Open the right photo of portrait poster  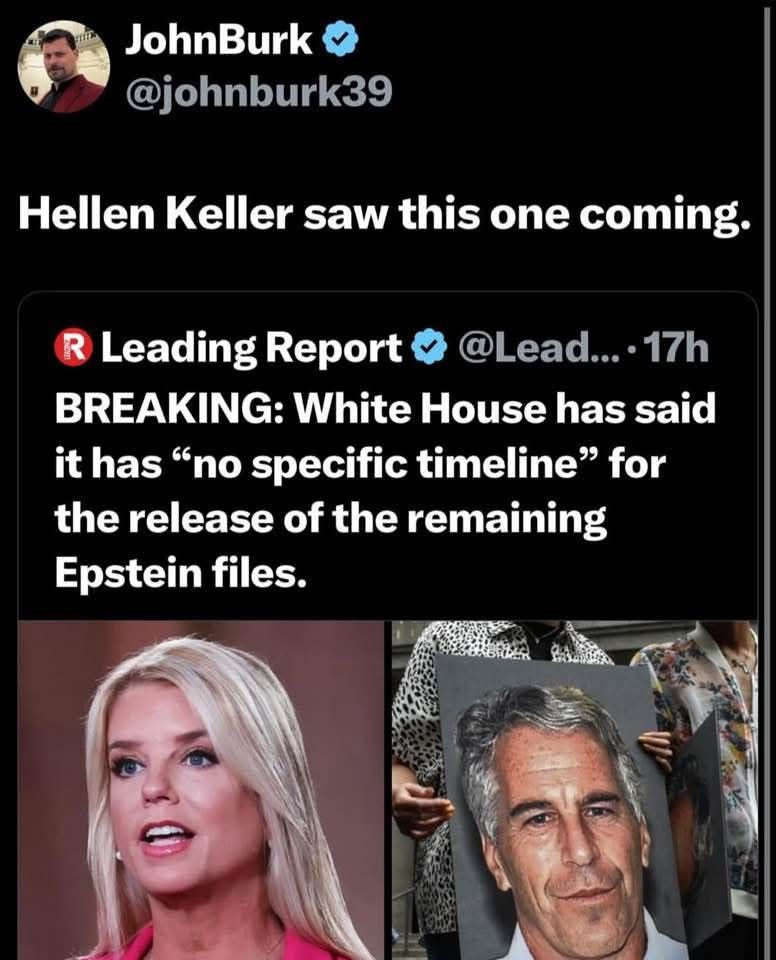[575, 790]
